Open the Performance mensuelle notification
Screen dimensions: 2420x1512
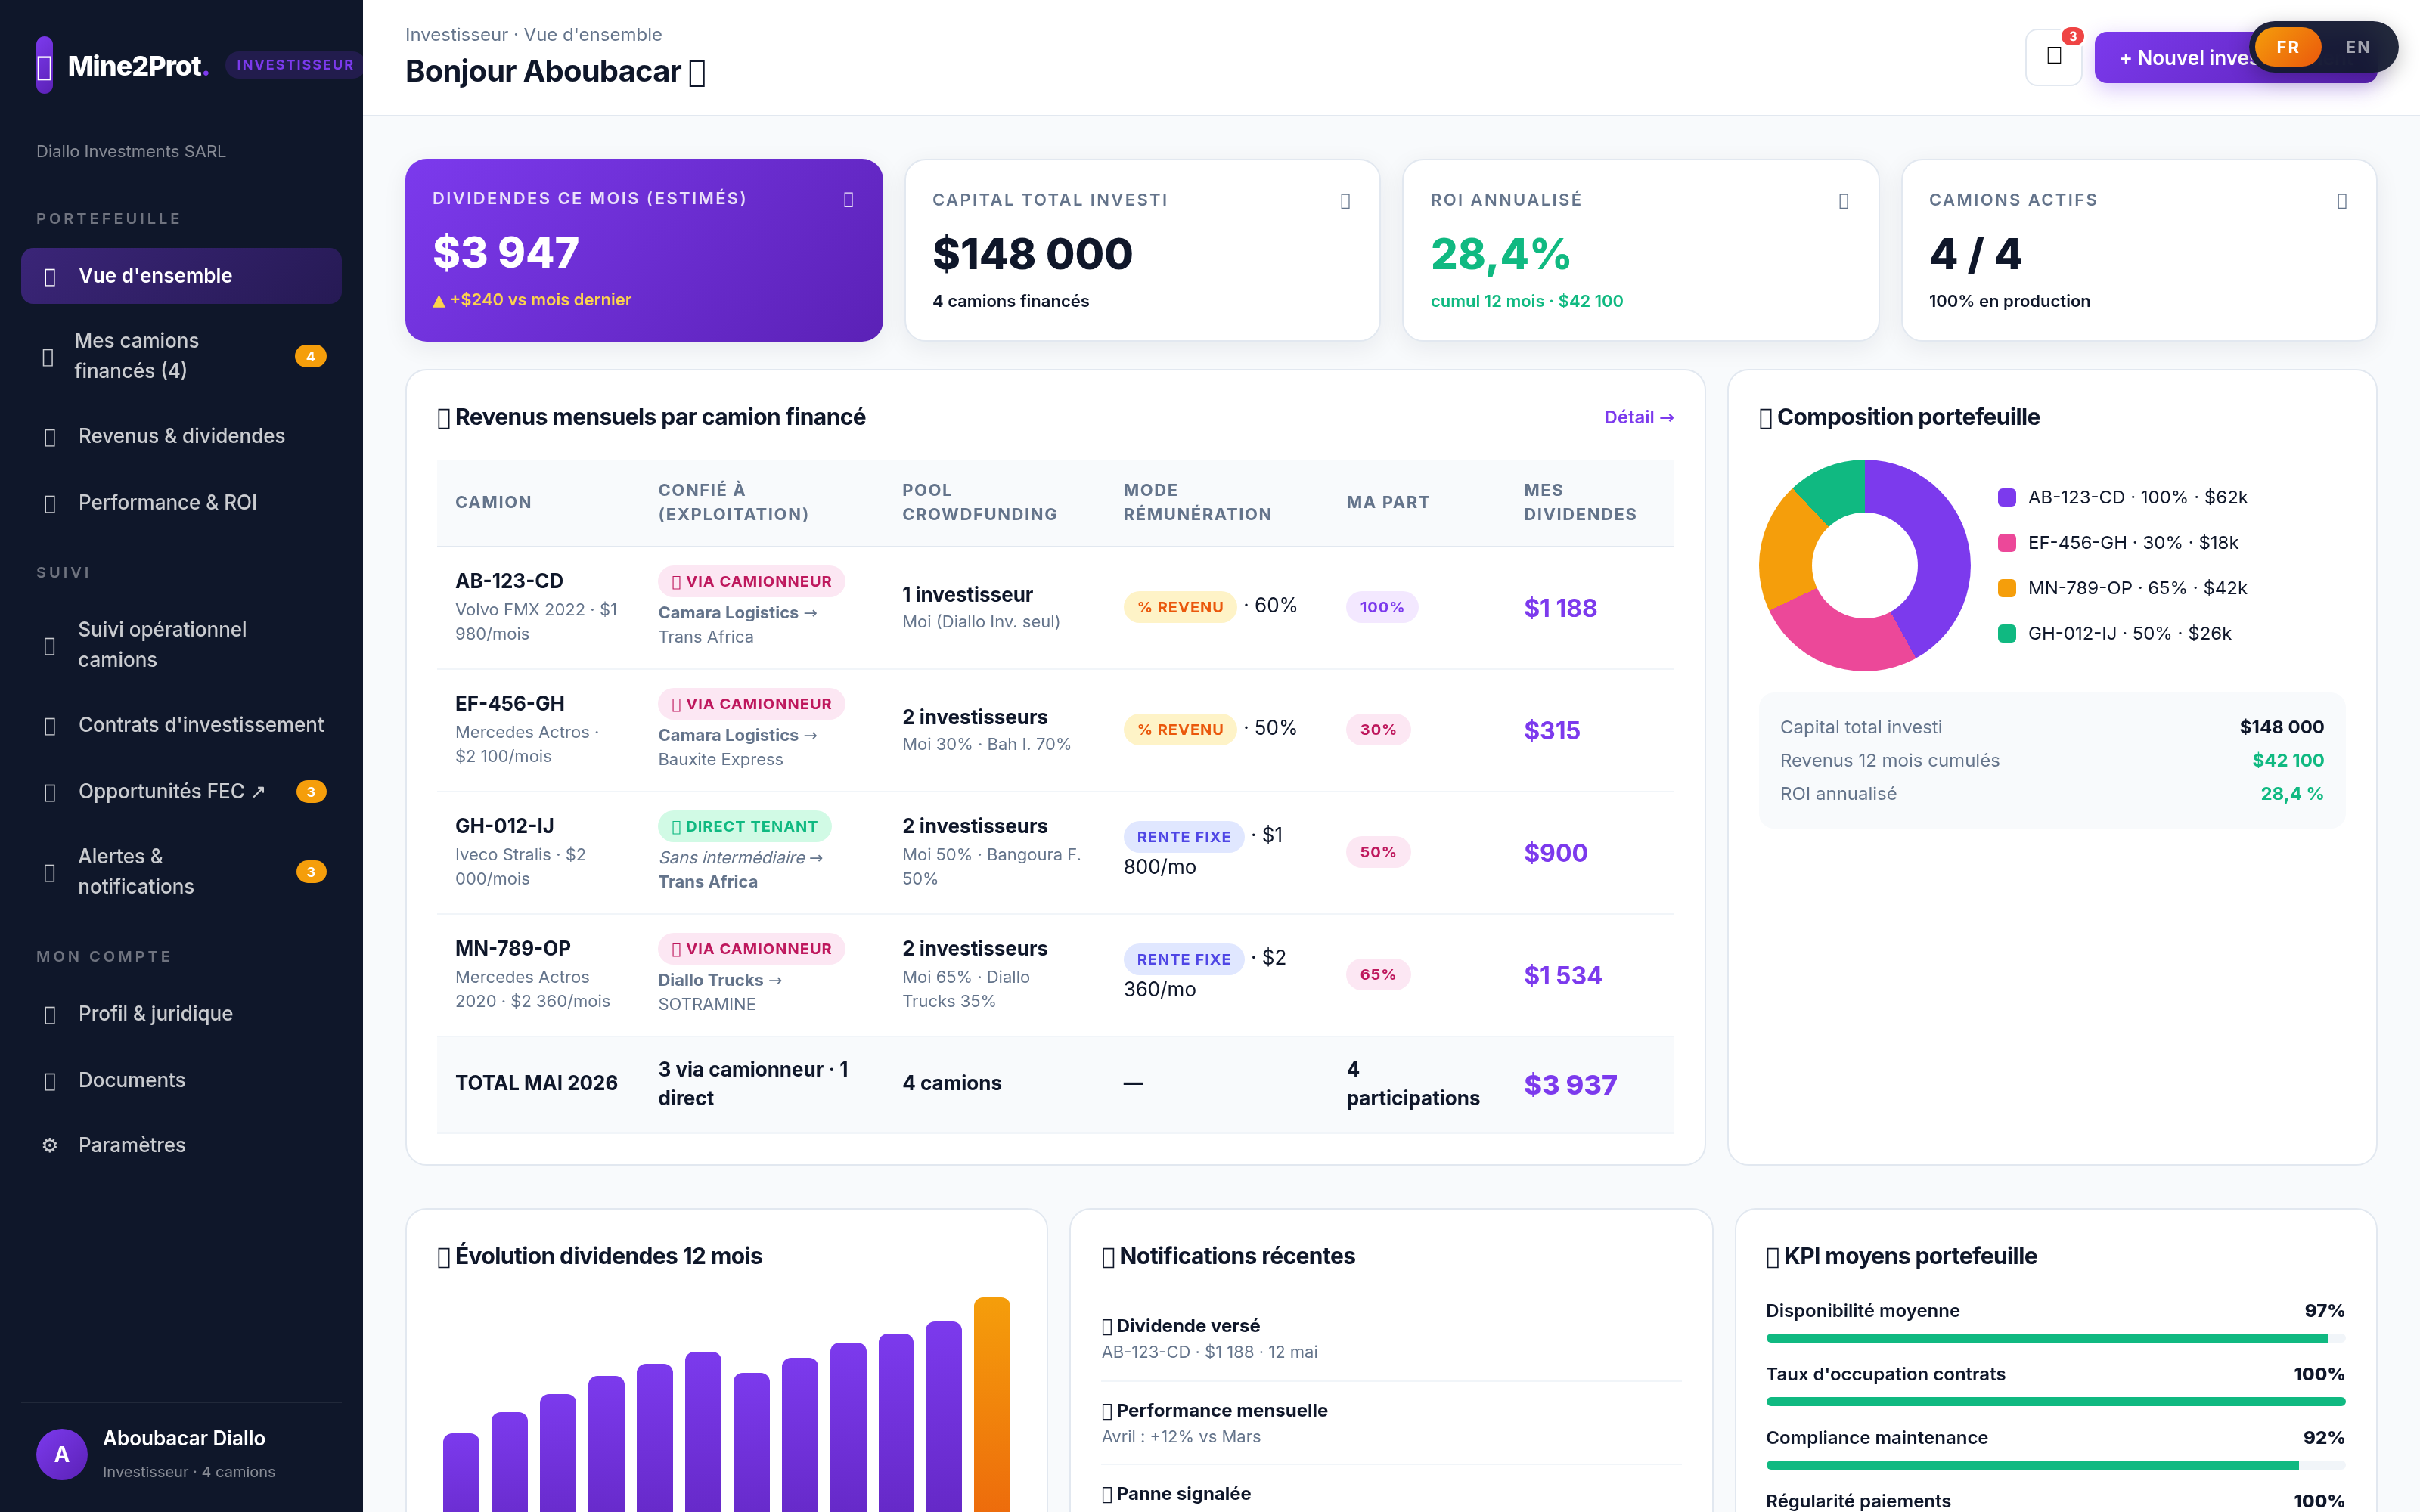1391,1423
